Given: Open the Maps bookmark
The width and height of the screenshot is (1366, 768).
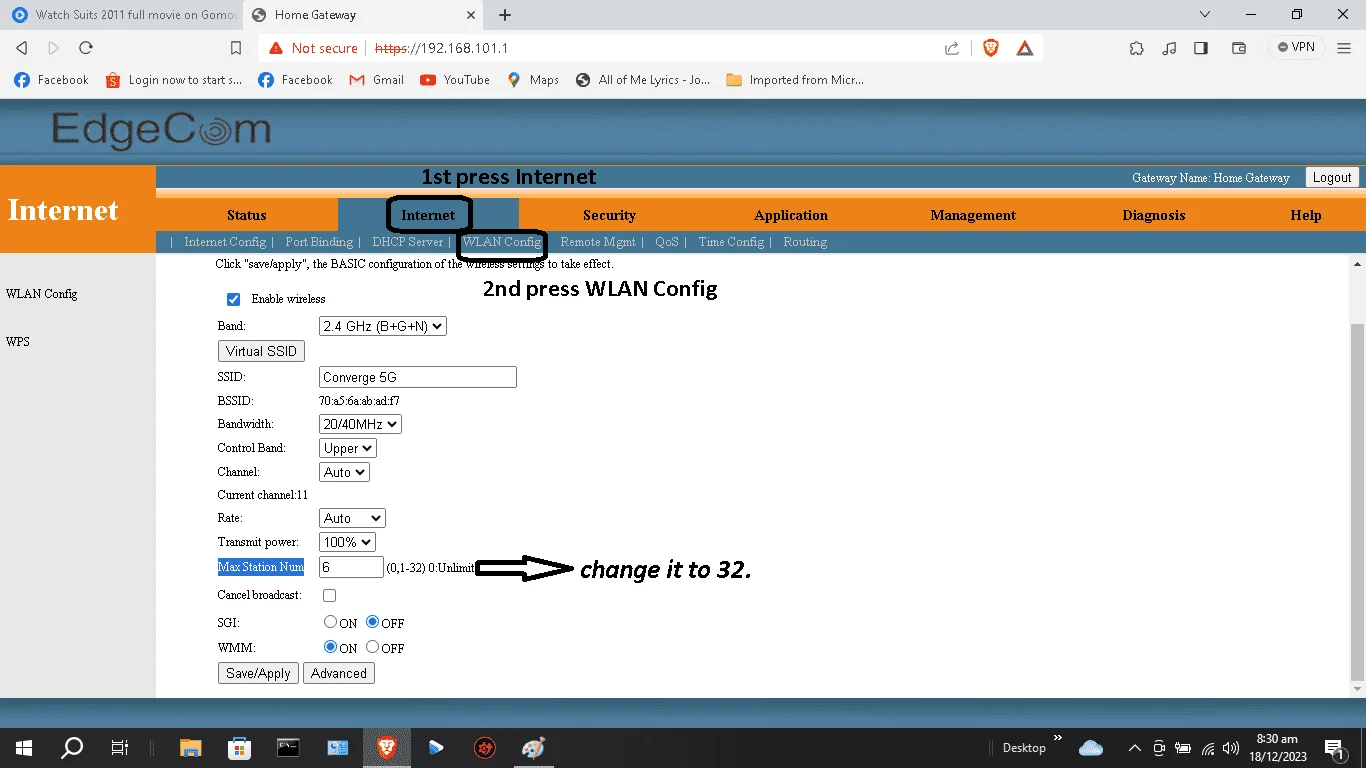Looking at the screenshot, I should [533, 80].
